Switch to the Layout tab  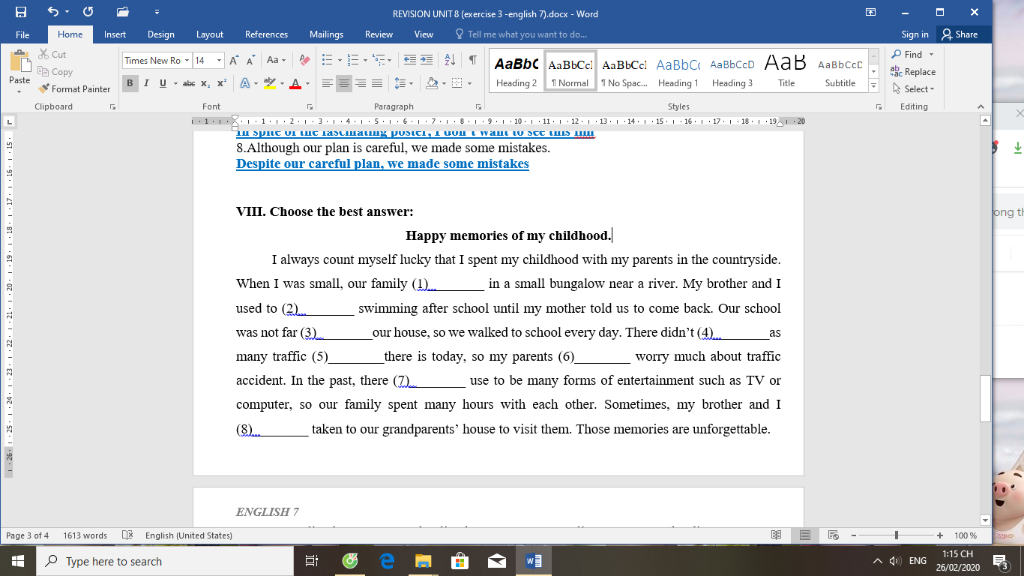210,35
